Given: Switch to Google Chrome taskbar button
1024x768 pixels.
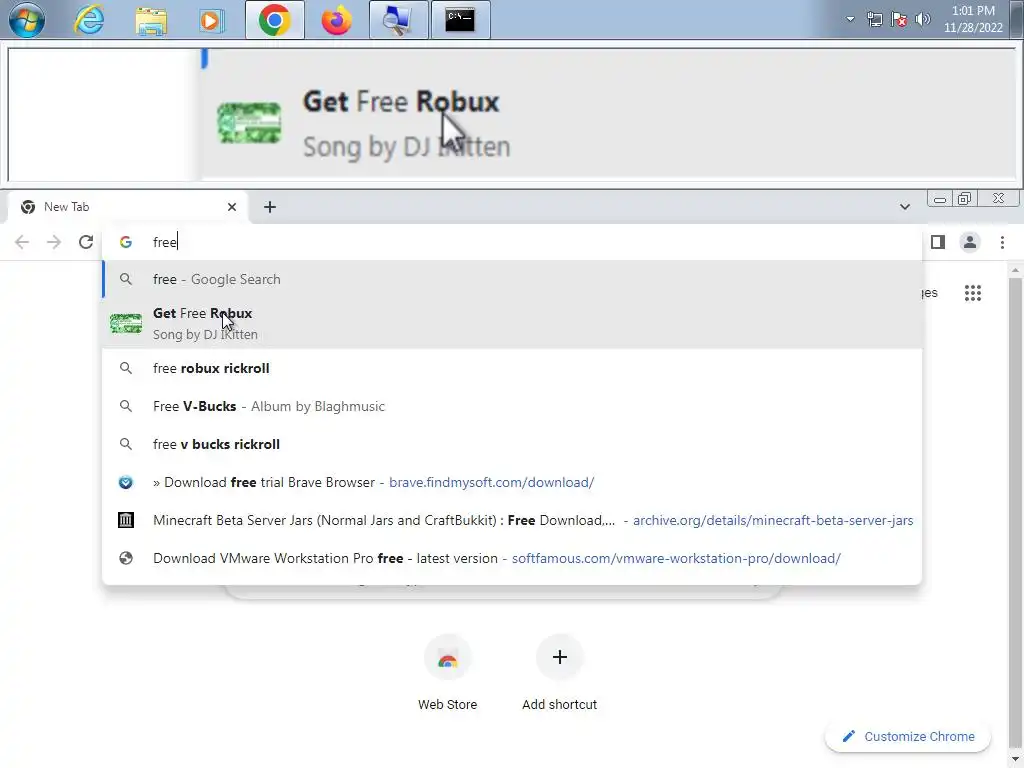Looking at the screenshot, I should tap(274, 20).
